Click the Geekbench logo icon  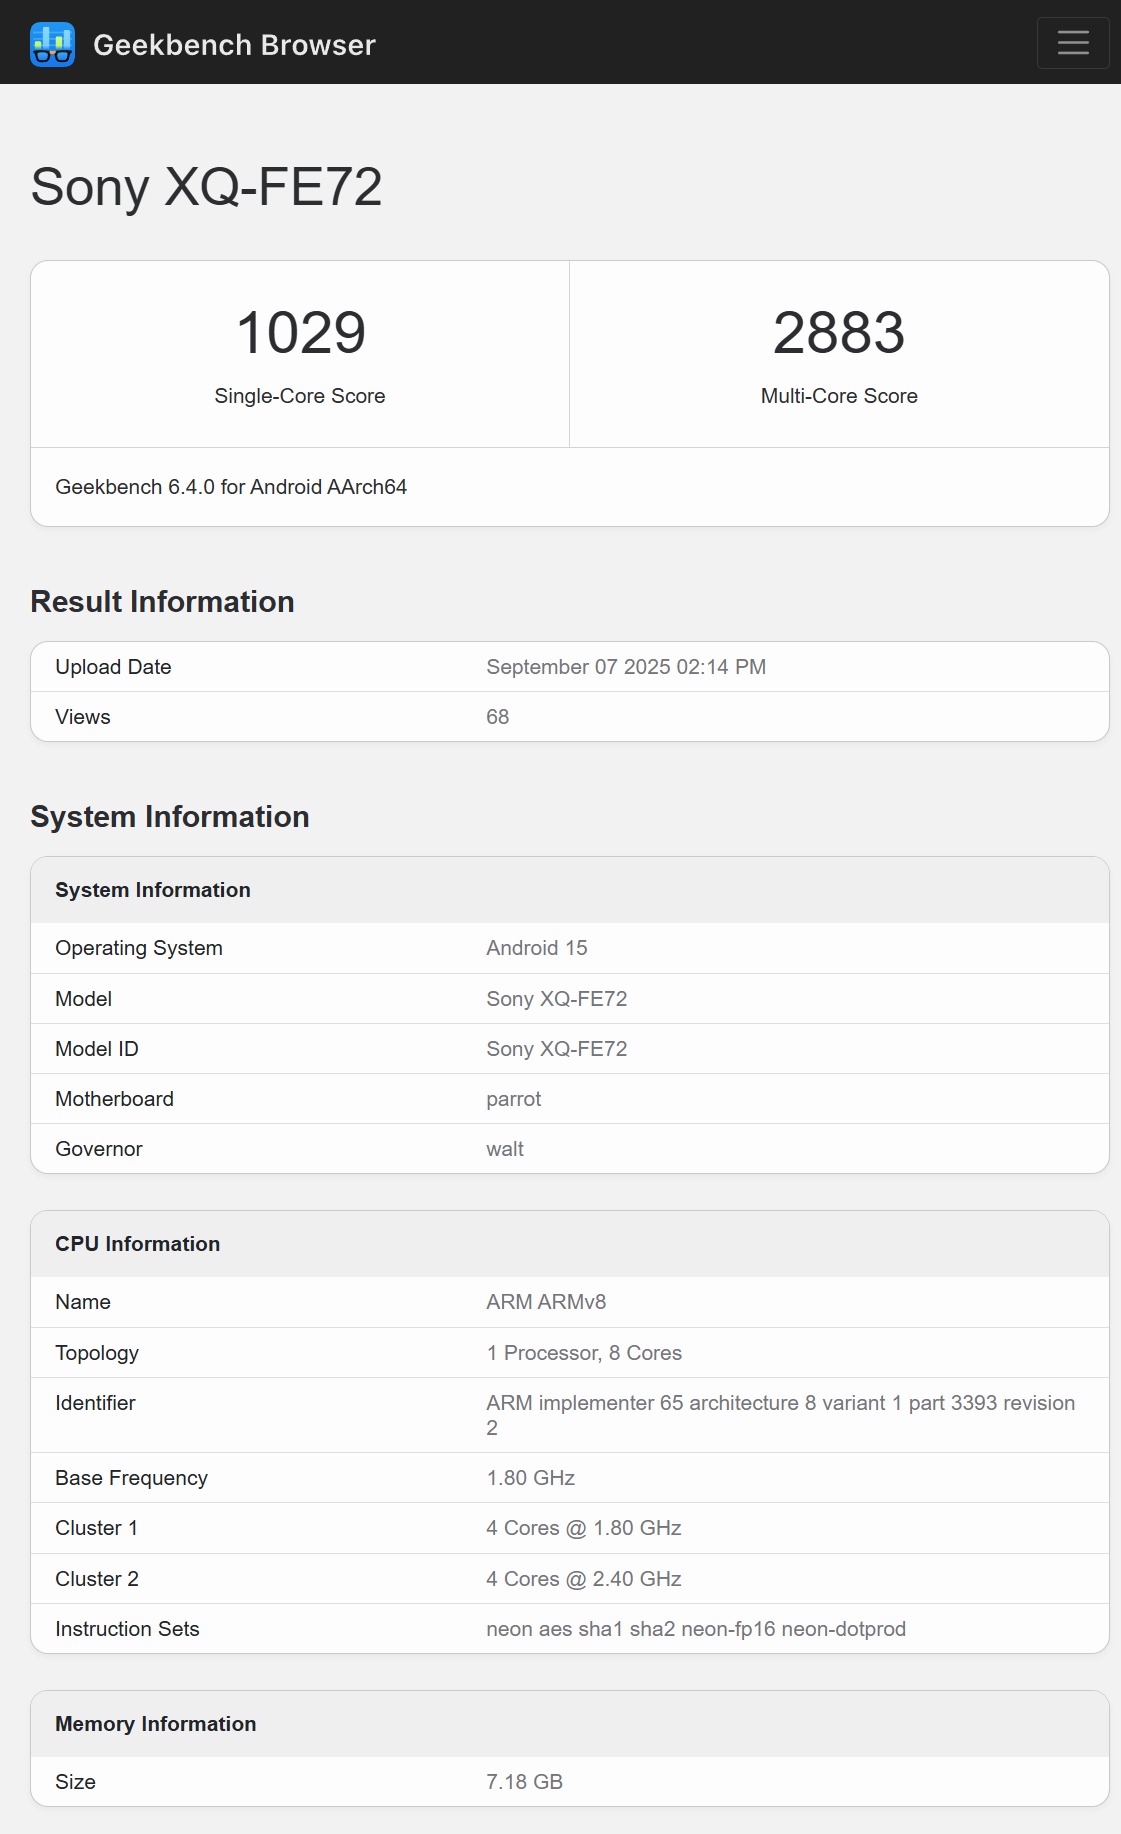click(x=52, y=44)
